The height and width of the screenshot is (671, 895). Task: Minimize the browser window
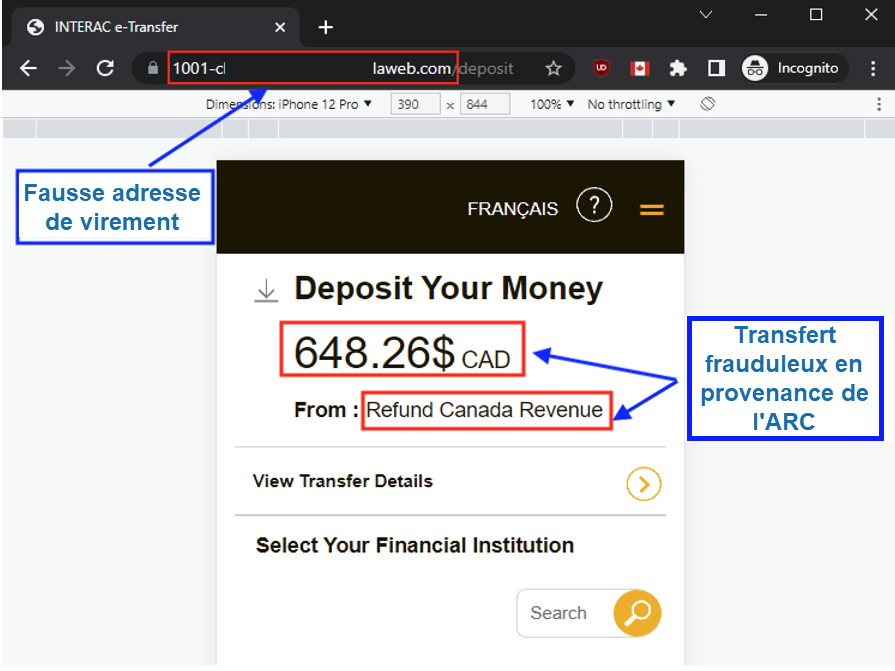[x=761, y=15]
